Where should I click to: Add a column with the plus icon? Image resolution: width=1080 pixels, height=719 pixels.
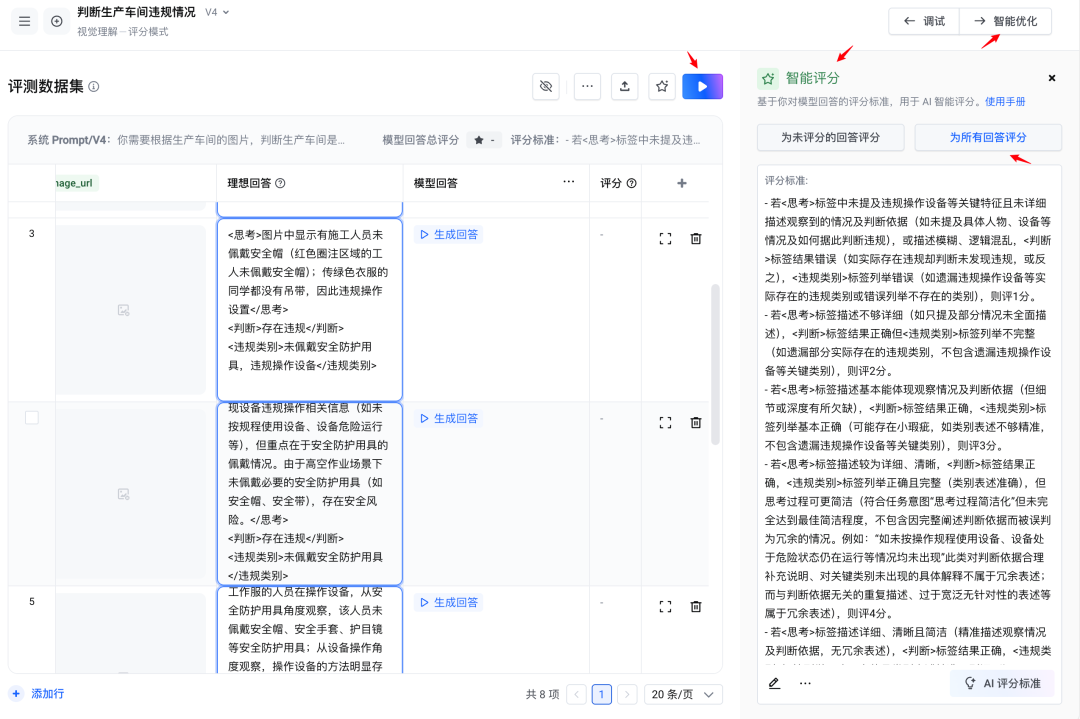pyautogui.click(x=682, y=183)
